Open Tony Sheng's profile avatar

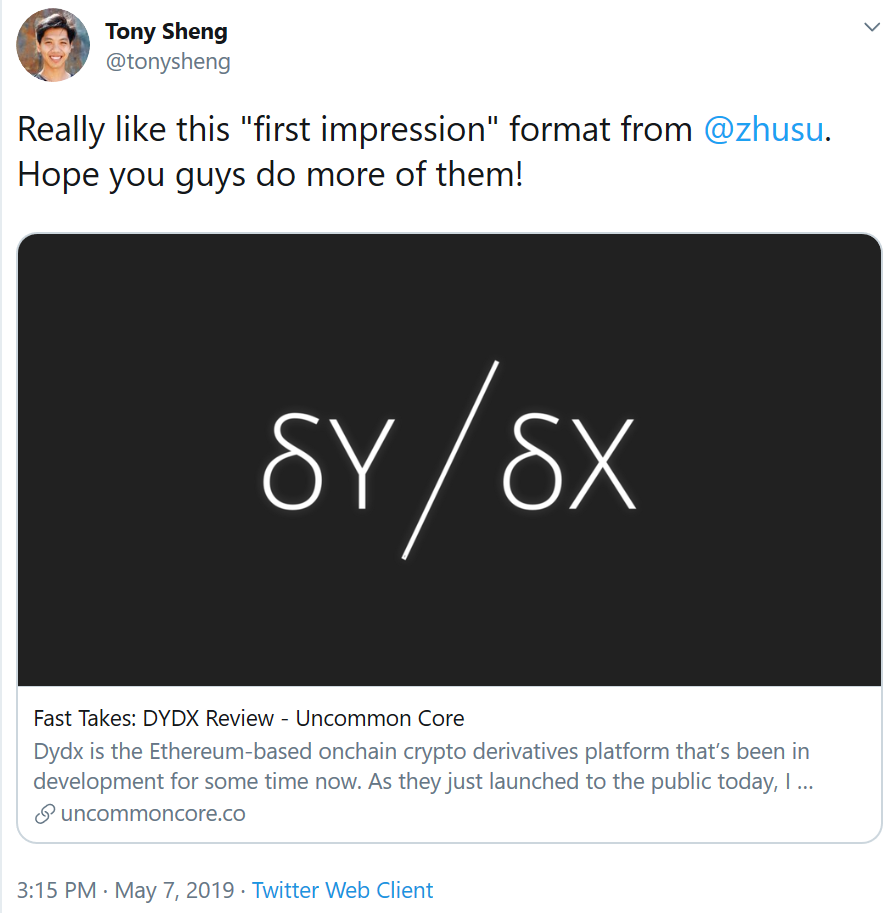pyautogui.click(x=50, y=47)
